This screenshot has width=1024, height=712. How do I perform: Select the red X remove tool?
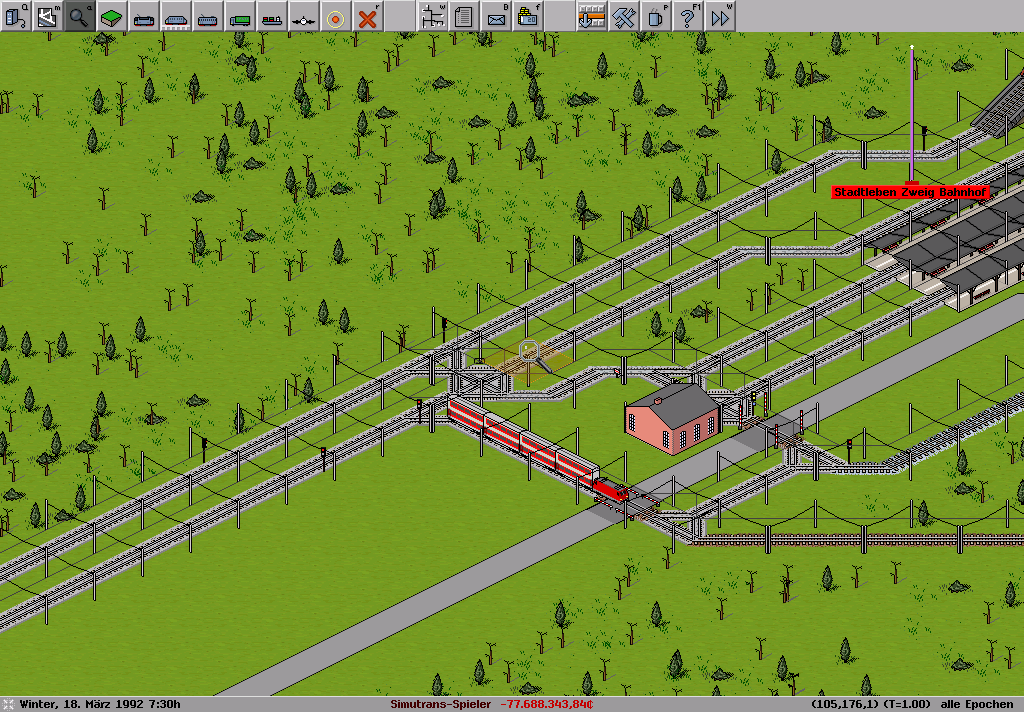tap(368, 16)
